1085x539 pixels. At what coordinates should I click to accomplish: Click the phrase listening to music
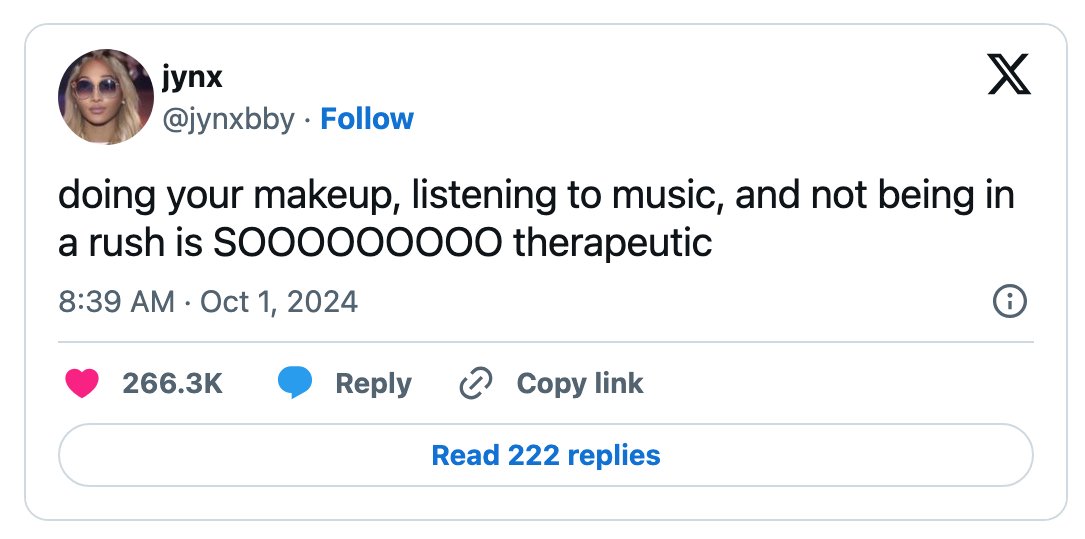point(563,196)
